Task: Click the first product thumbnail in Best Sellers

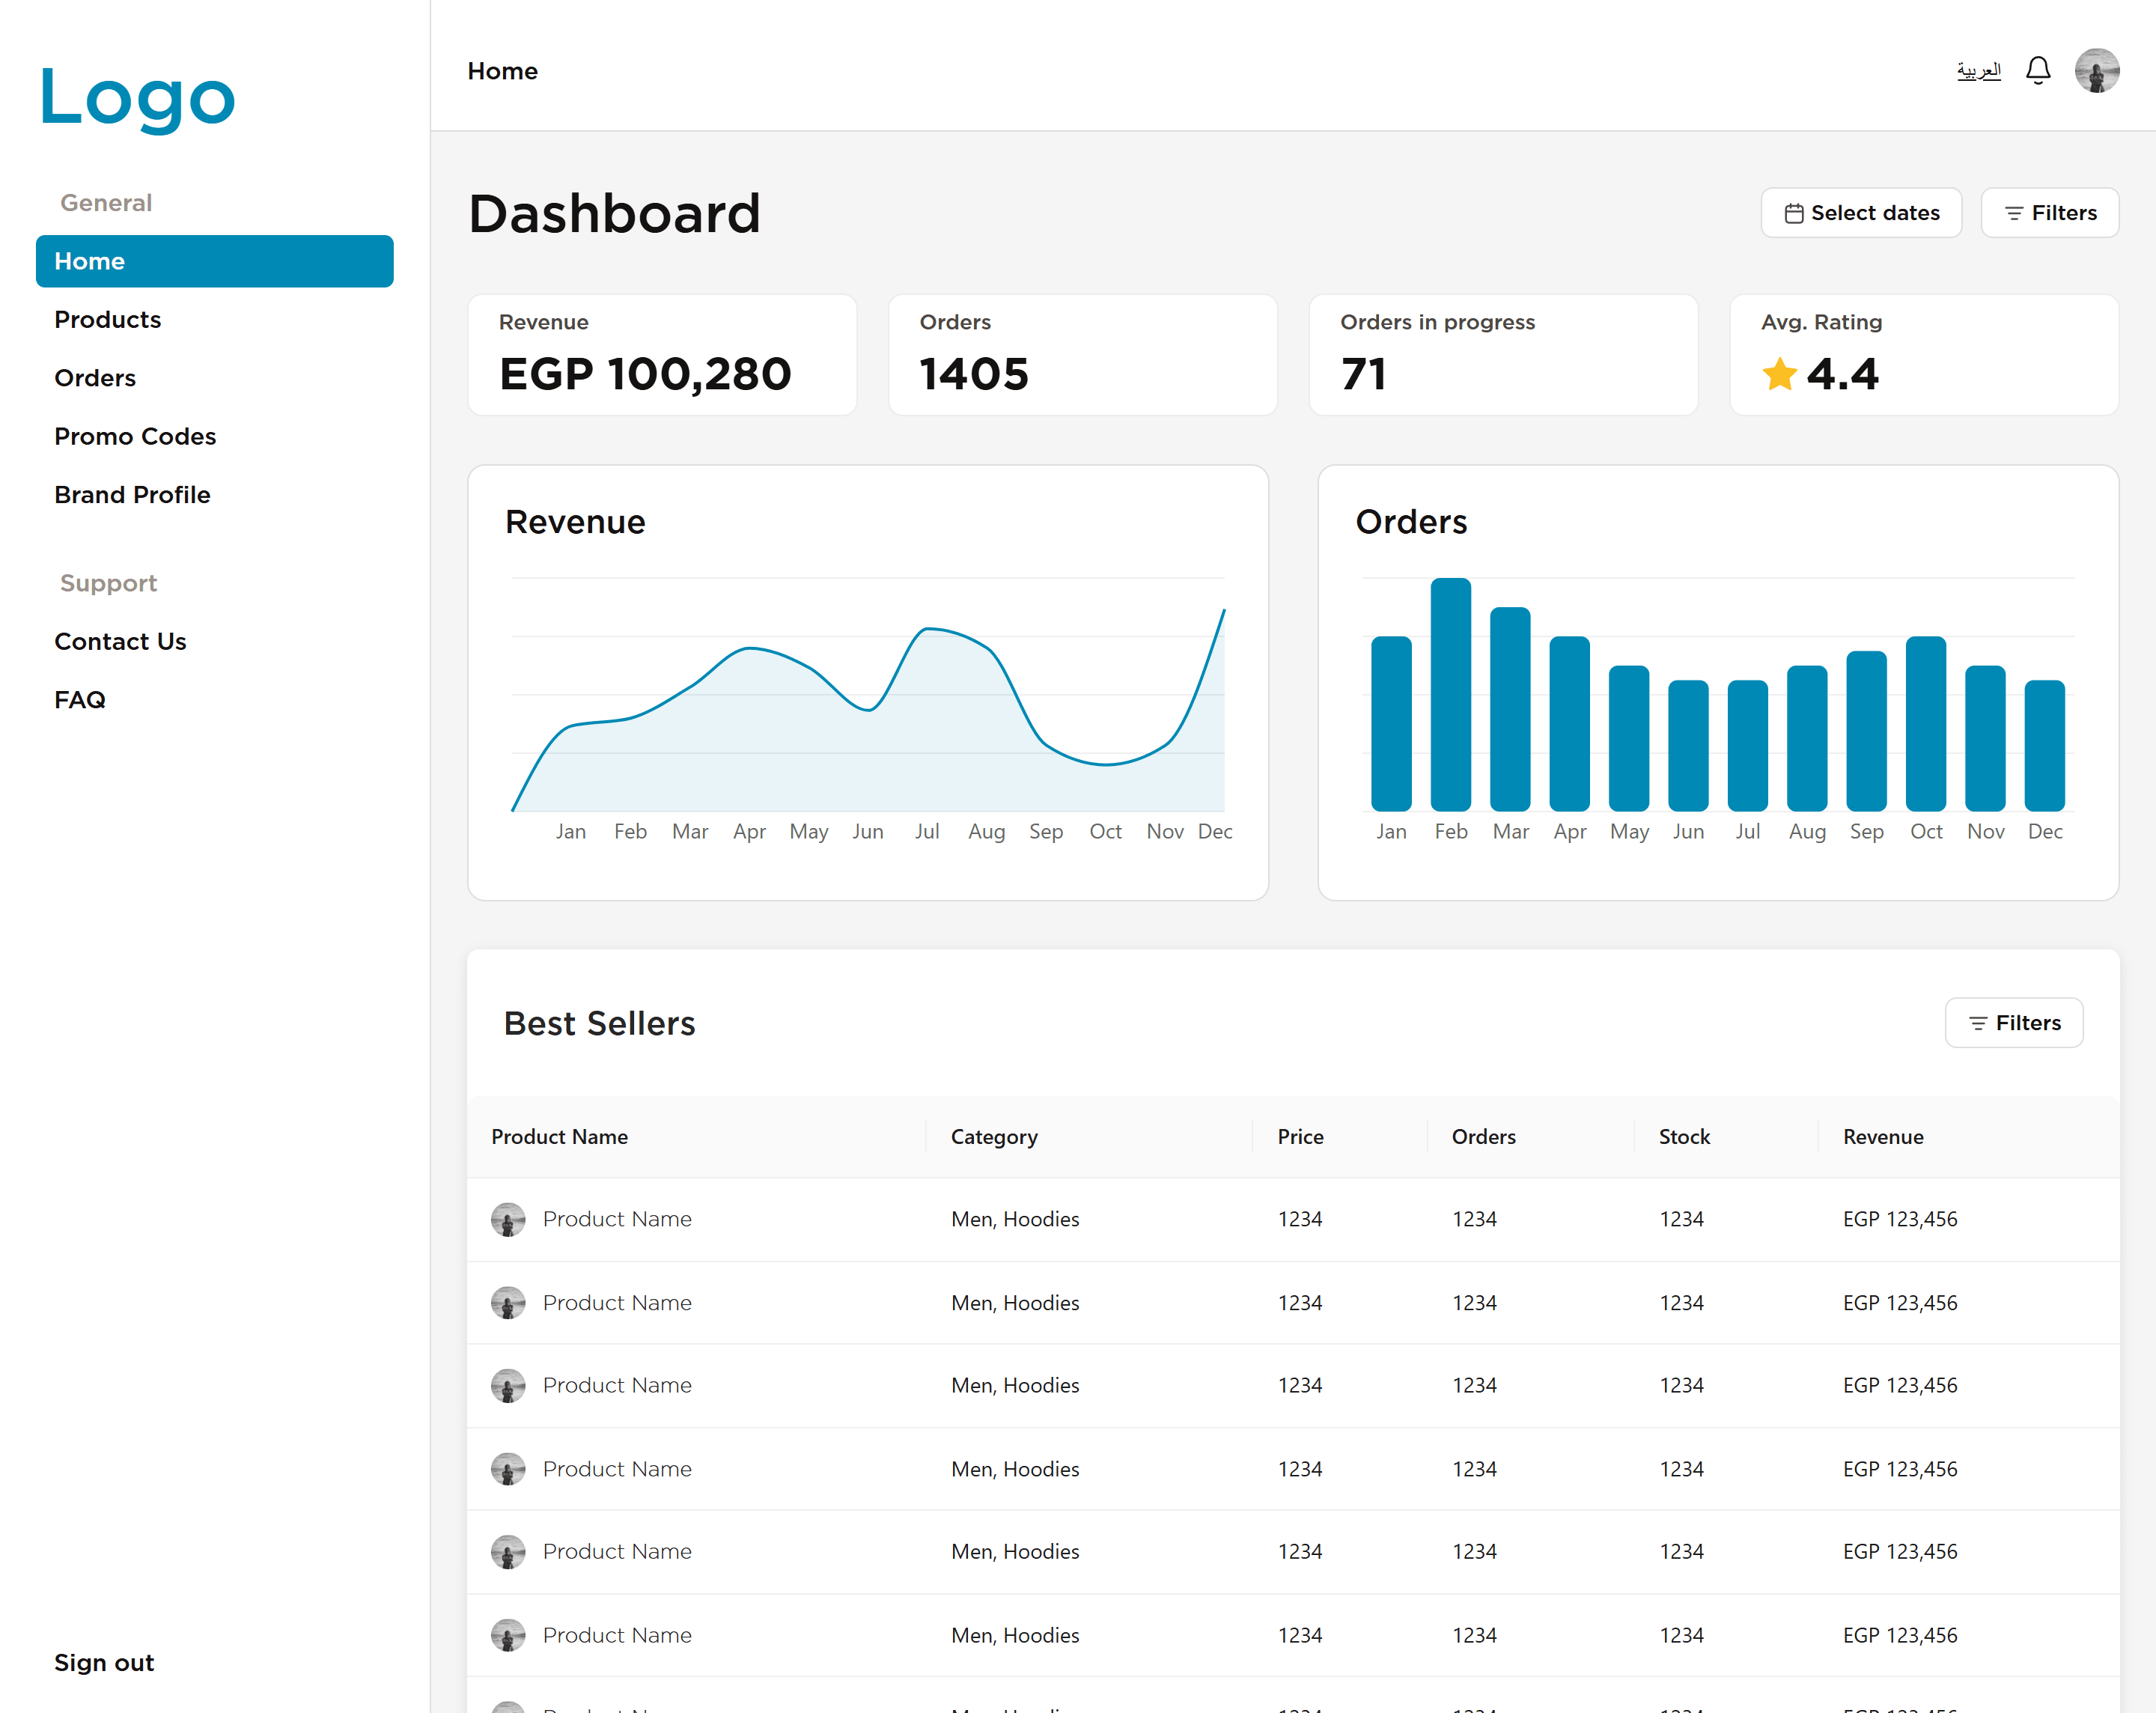Action: (509, 1219)
